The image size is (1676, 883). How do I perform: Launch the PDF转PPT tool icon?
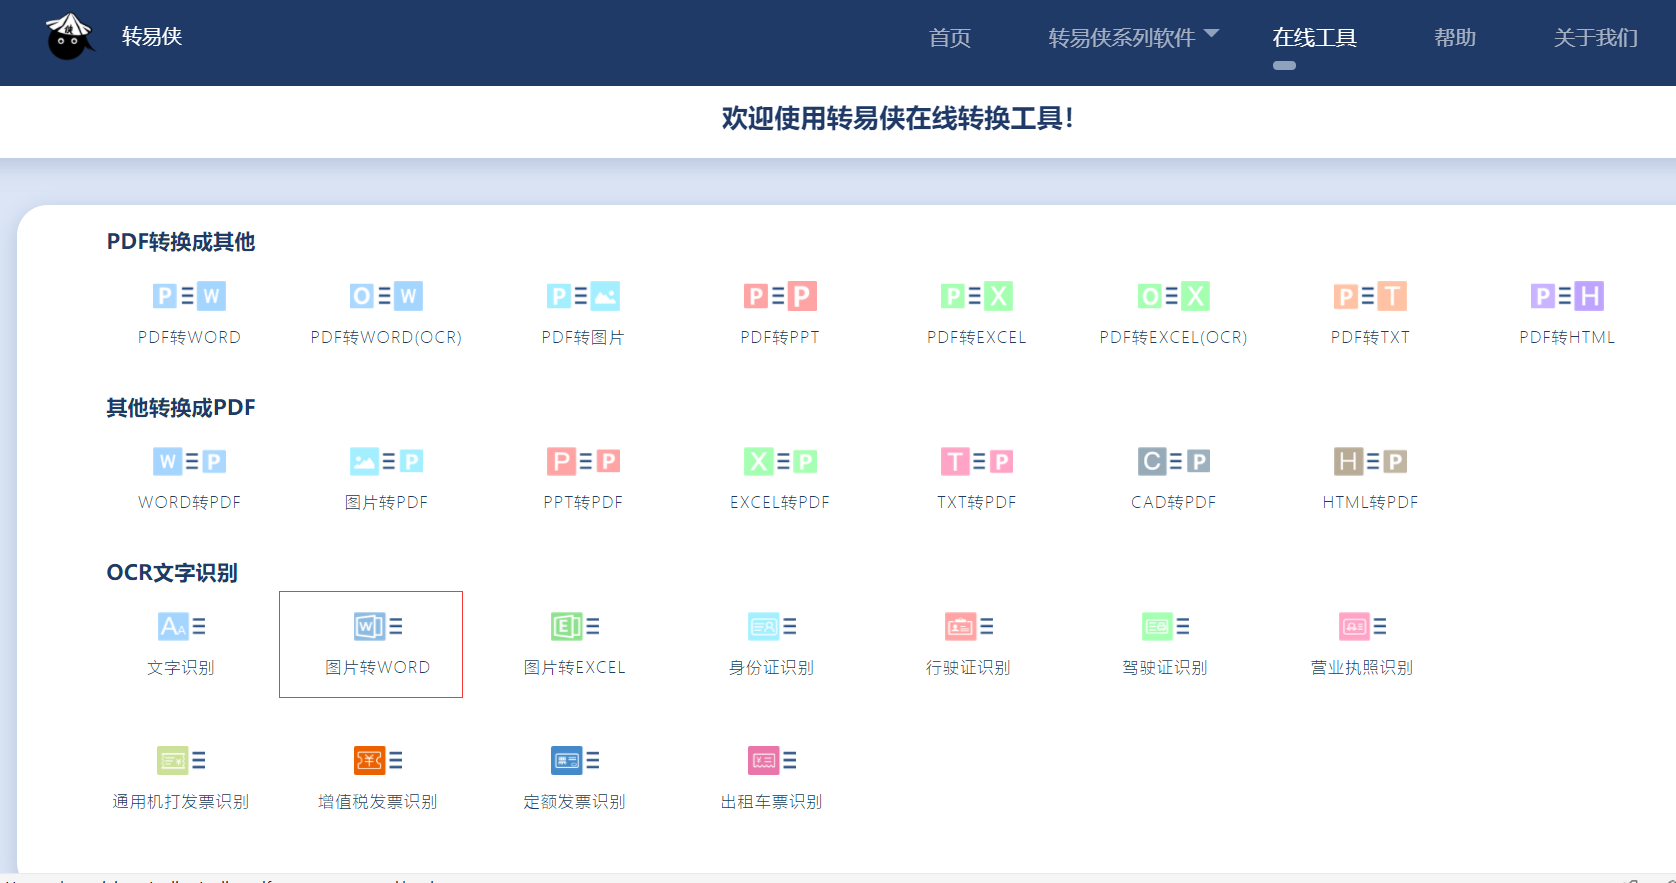780,296
